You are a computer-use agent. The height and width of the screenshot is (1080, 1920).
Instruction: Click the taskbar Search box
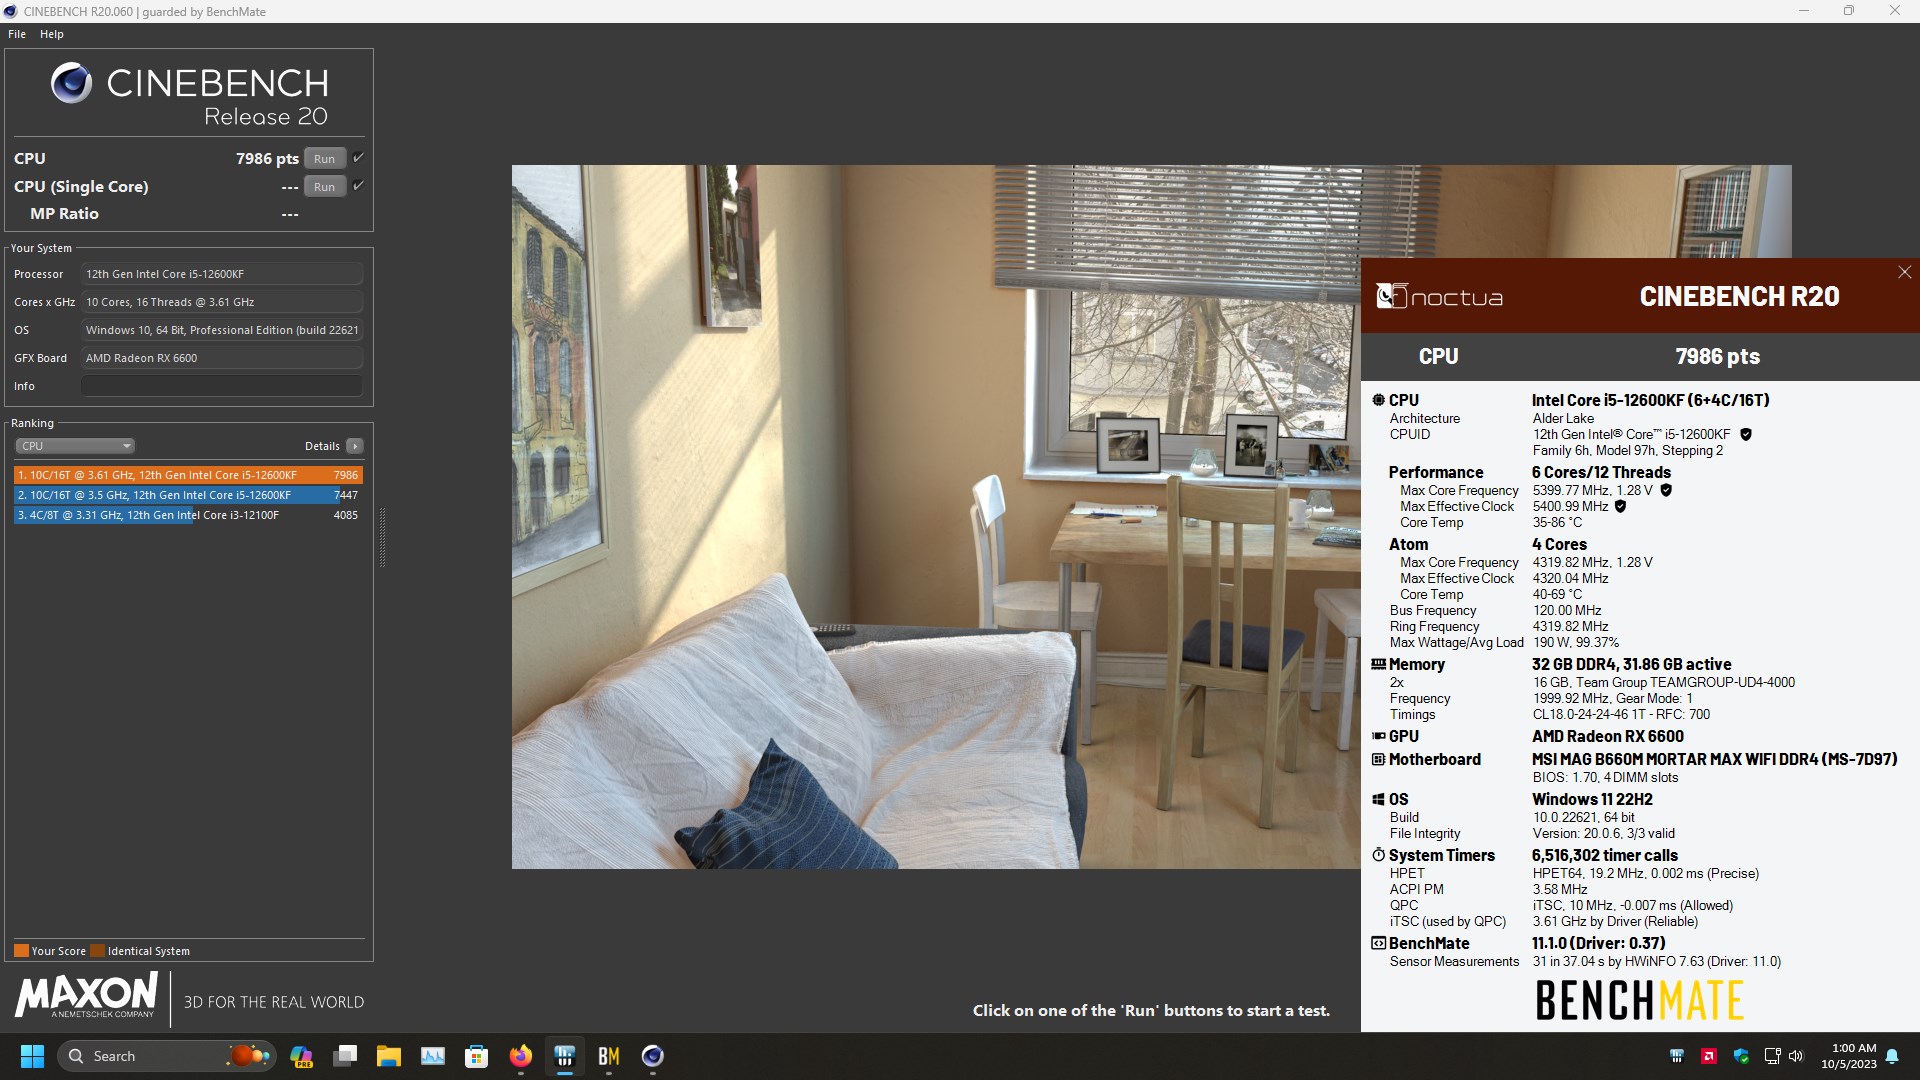pyautogui.click(x=165, y=1056)
